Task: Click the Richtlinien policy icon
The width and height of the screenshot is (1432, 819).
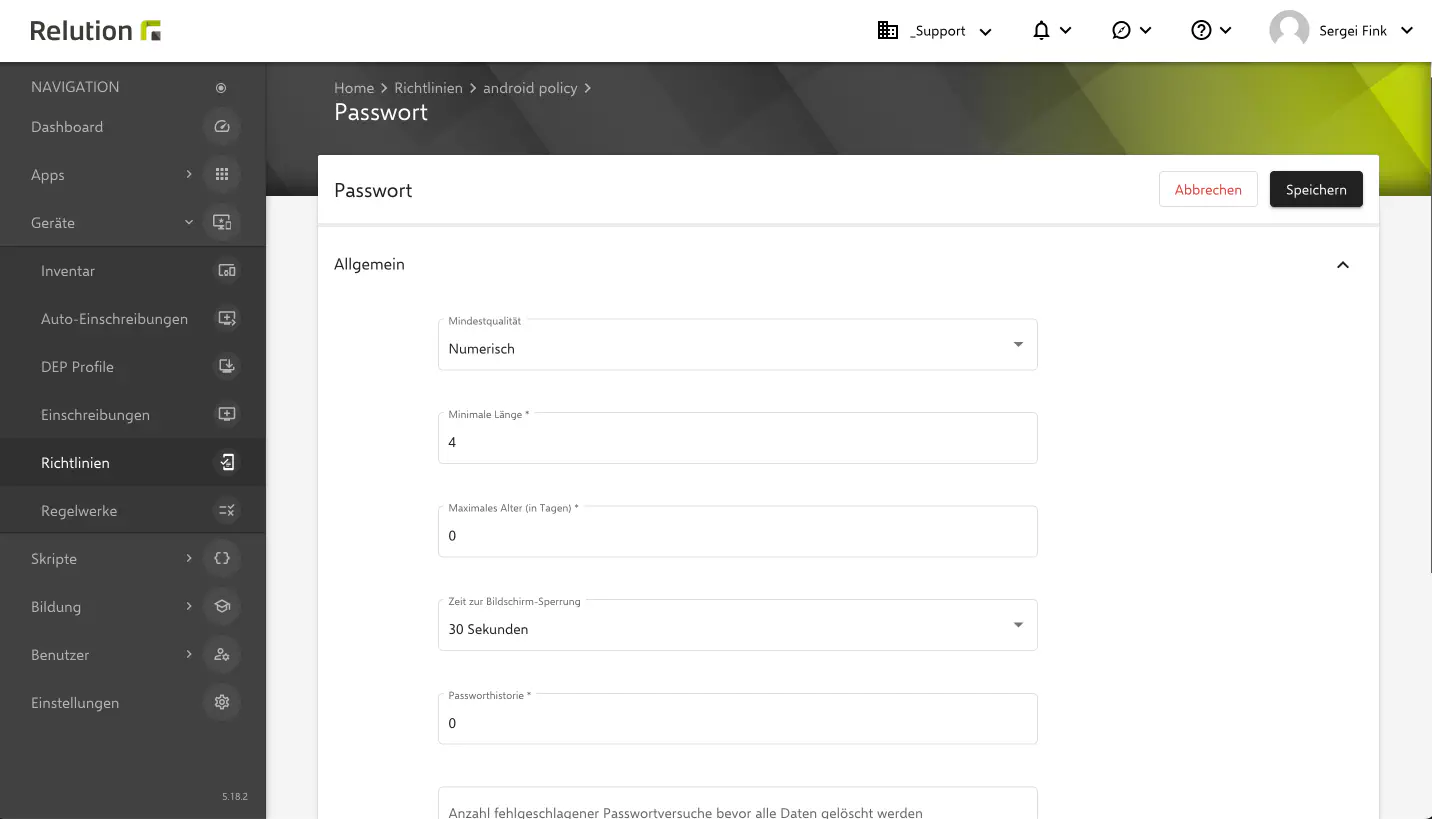Action: [227, 463]
